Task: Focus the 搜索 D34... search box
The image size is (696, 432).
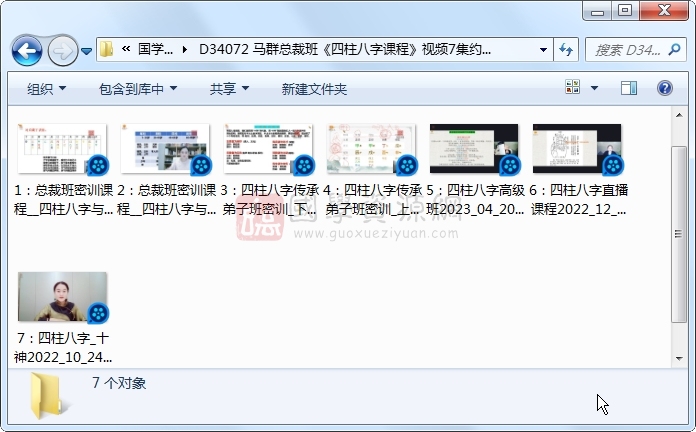Action: (628, 50)
